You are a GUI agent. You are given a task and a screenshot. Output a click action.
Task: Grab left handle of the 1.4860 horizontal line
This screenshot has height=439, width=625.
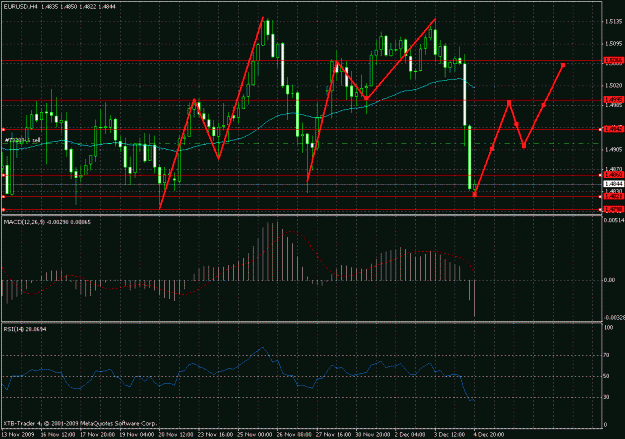[x=3, y=175]
